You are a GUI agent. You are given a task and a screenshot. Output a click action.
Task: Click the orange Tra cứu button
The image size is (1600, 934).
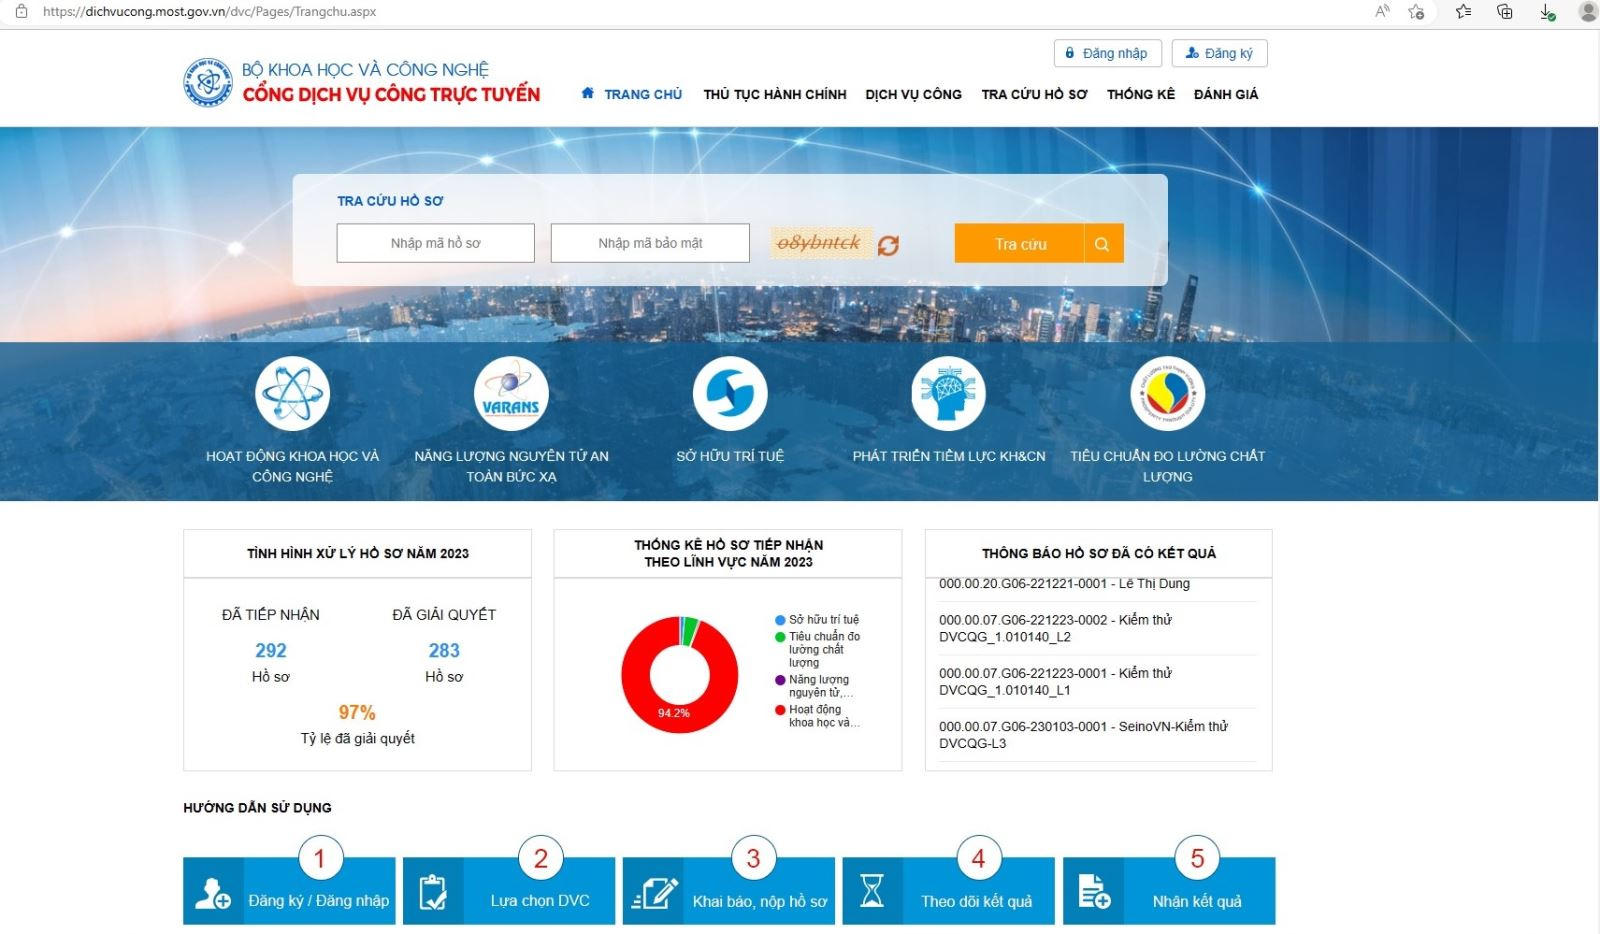tap(1020, 244)
